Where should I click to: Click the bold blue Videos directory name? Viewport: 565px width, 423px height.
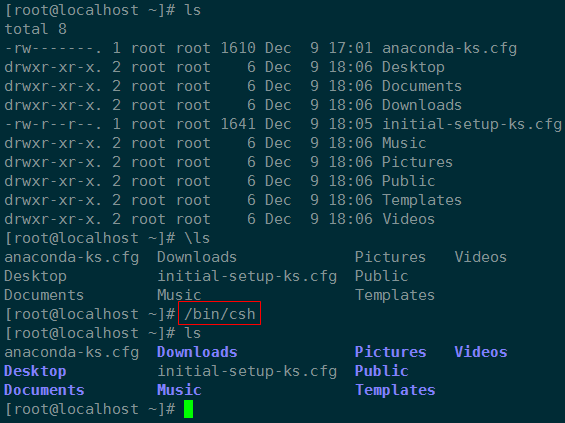(x=481, y=352)
